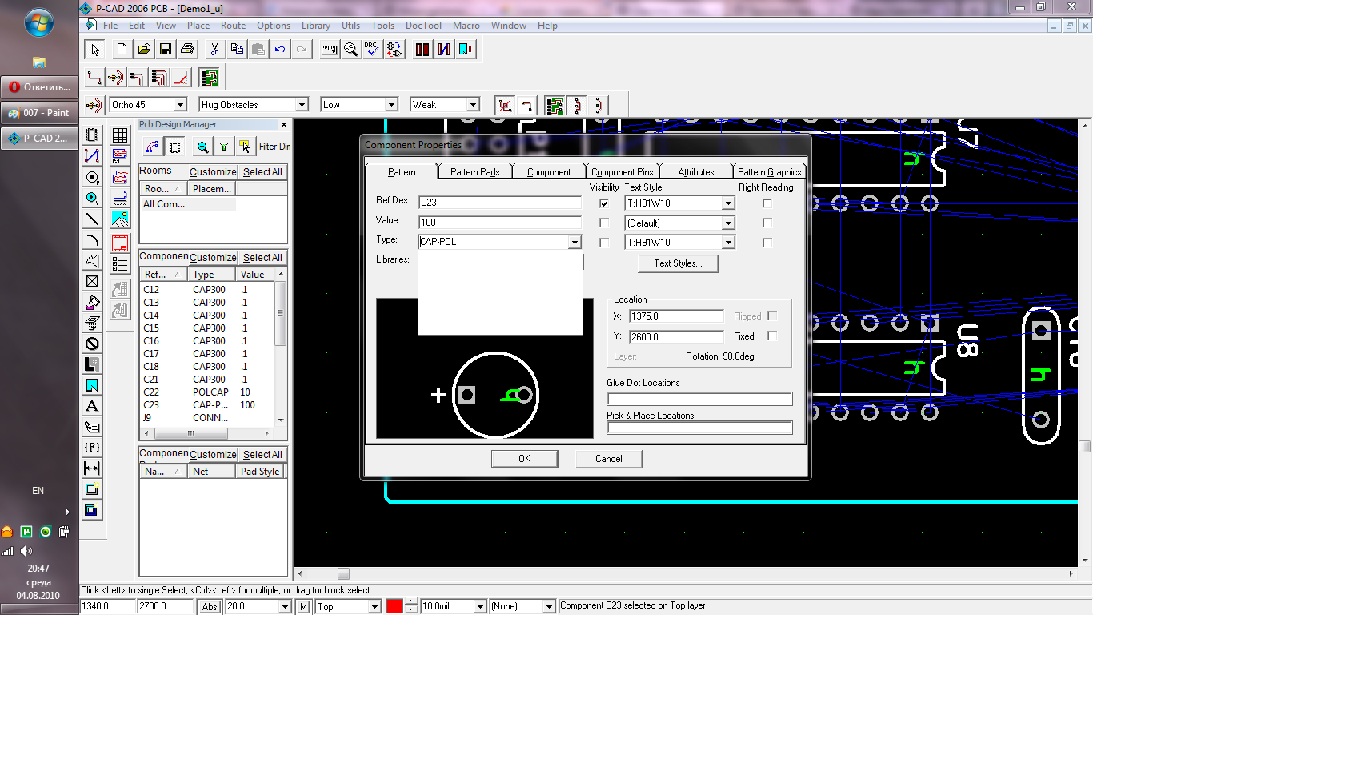Switch to the Pattern Pads tab
This screenshot has height=768, width=1366.
[474, 172]
